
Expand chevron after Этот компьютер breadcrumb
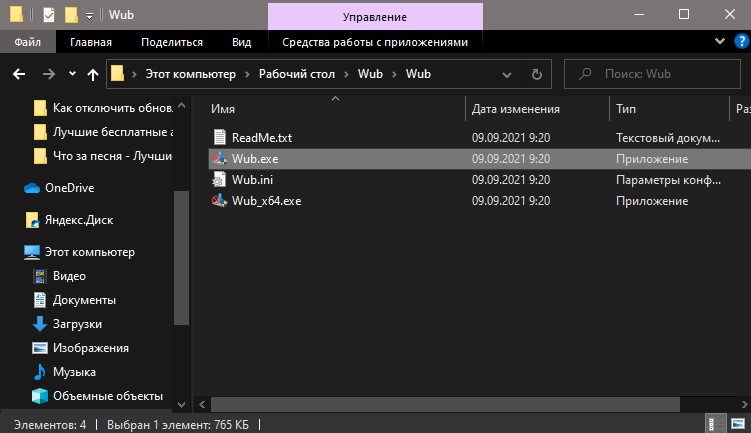(x=247, y=75)
